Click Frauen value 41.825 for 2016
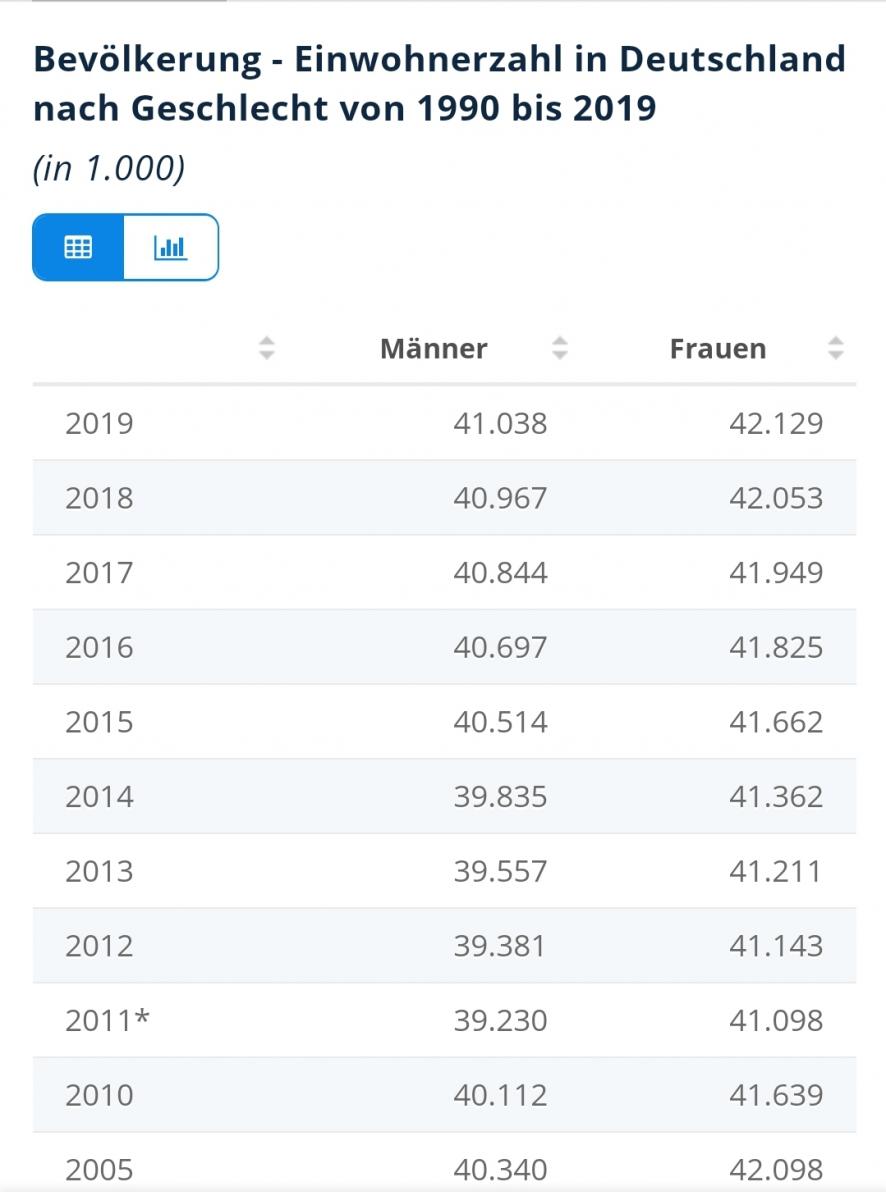The width and height of the screenshot is (886, 1200). coord(776,647)
